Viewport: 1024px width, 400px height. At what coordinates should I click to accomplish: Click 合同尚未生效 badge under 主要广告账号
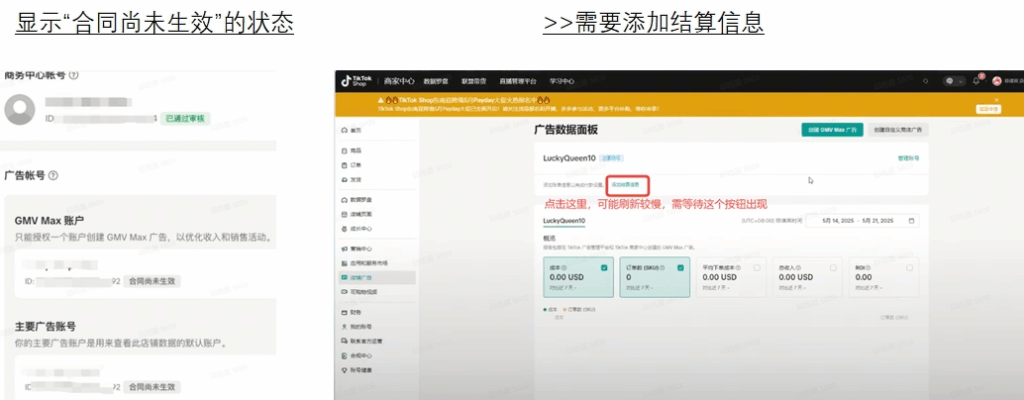[152, 387]
